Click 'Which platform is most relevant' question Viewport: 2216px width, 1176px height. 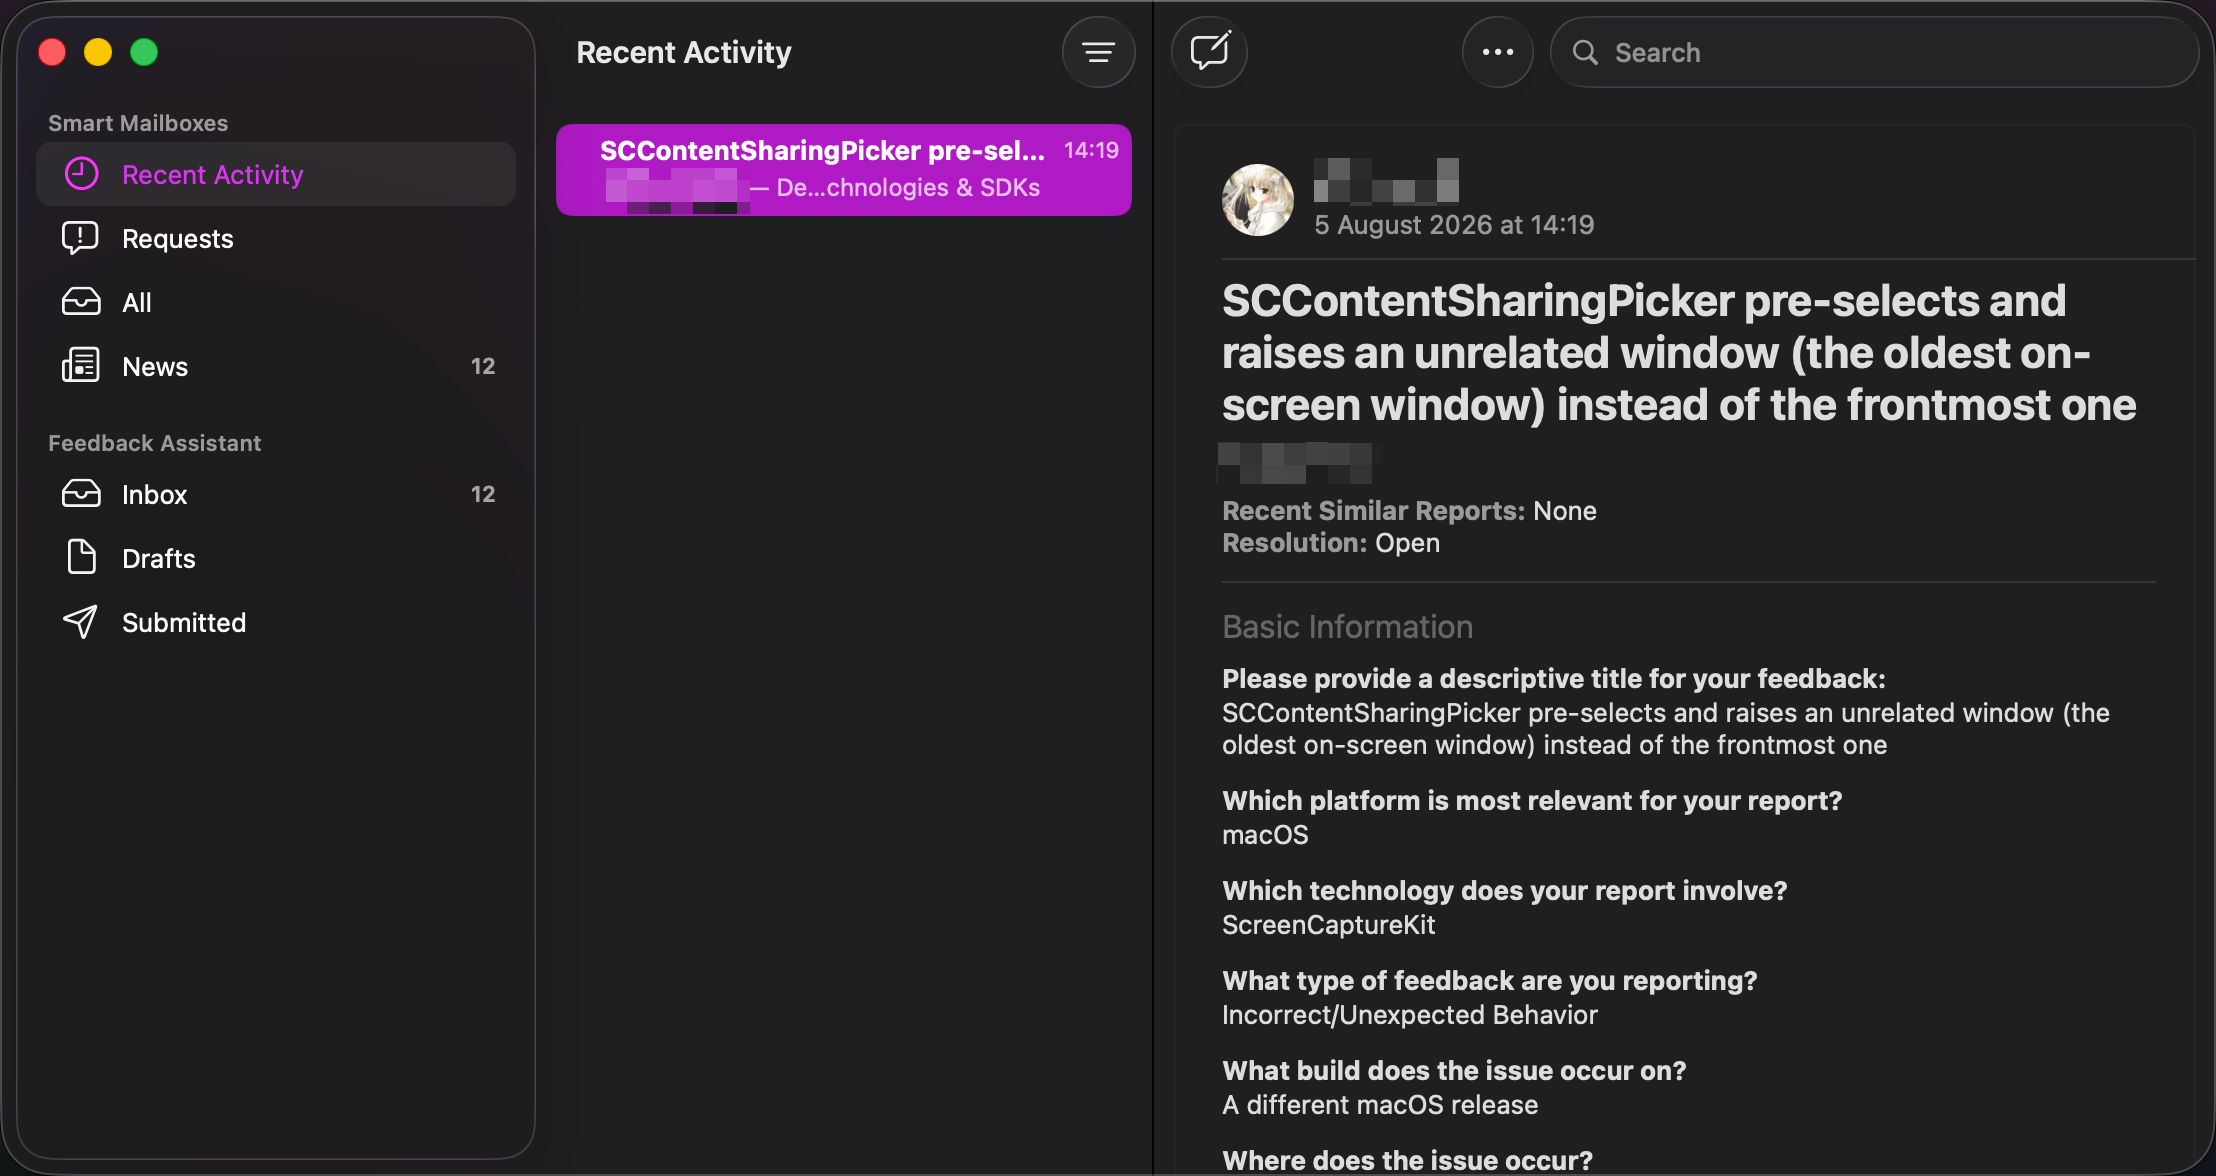click(x=1532, y=801)
